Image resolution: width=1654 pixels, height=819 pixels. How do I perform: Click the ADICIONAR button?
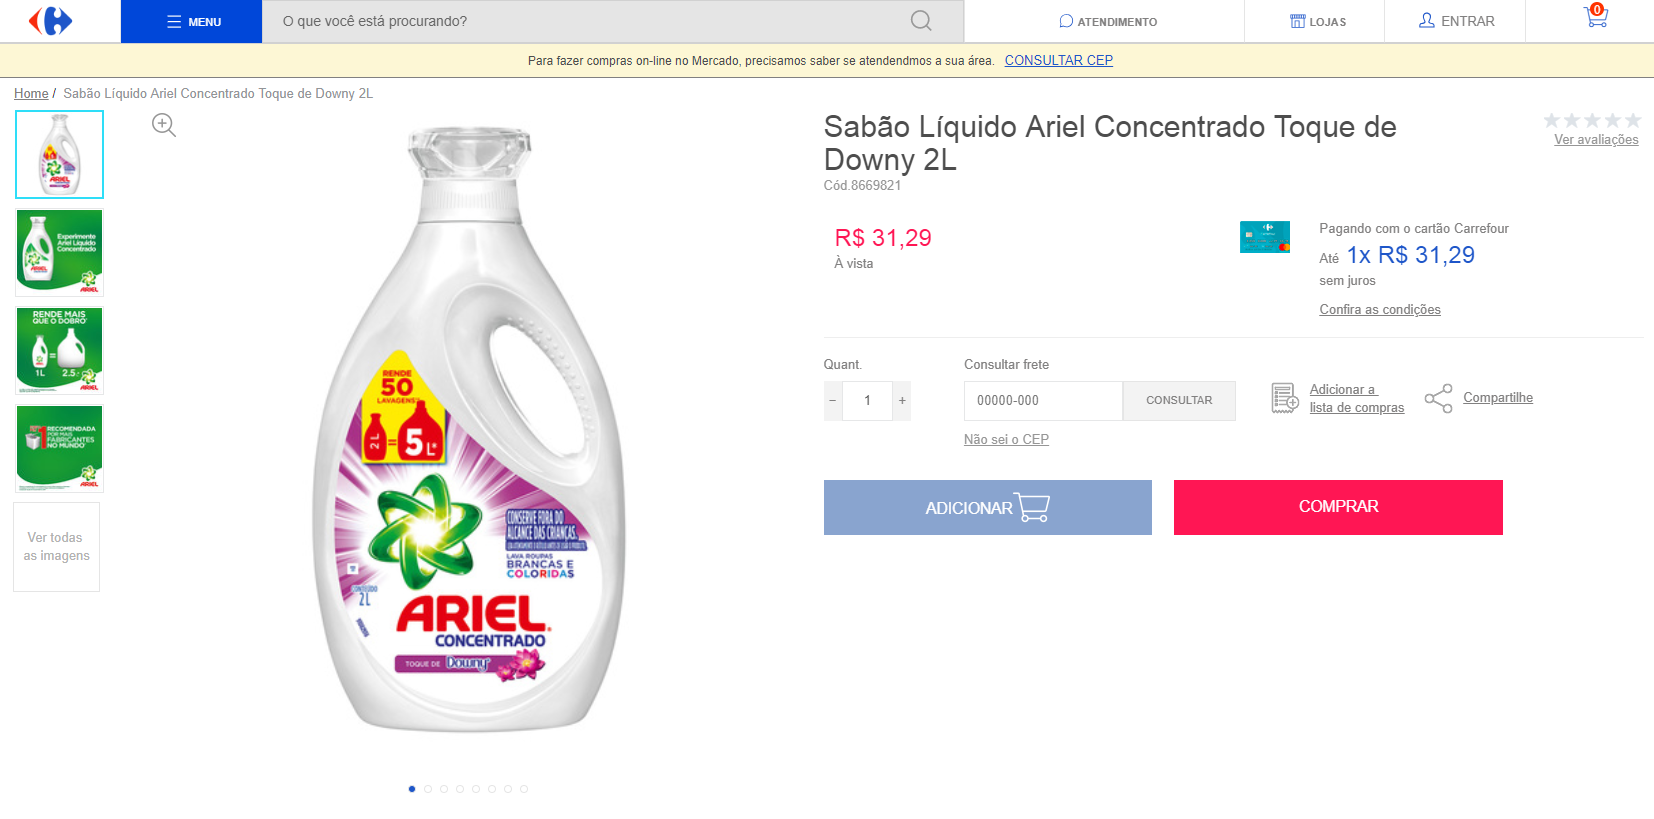987,507
